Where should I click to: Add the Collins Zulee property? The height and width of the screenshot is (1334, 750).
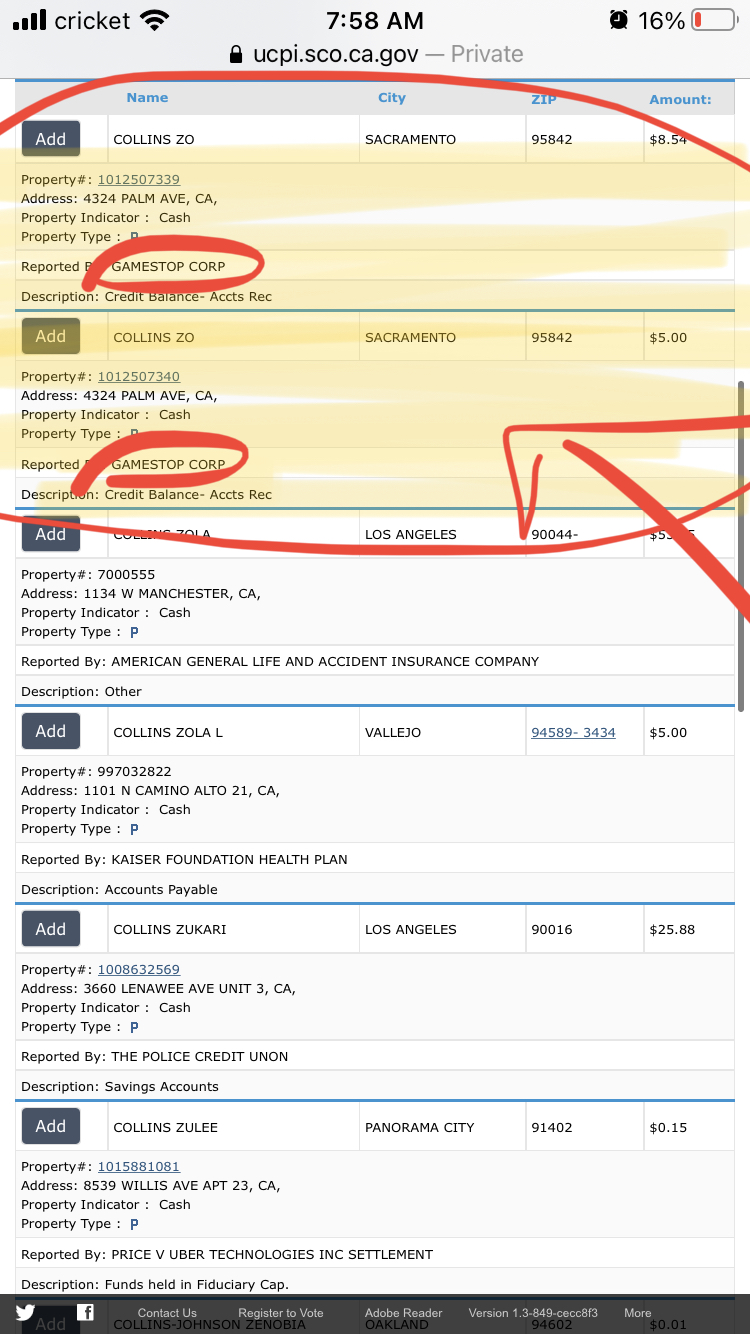51,1127
